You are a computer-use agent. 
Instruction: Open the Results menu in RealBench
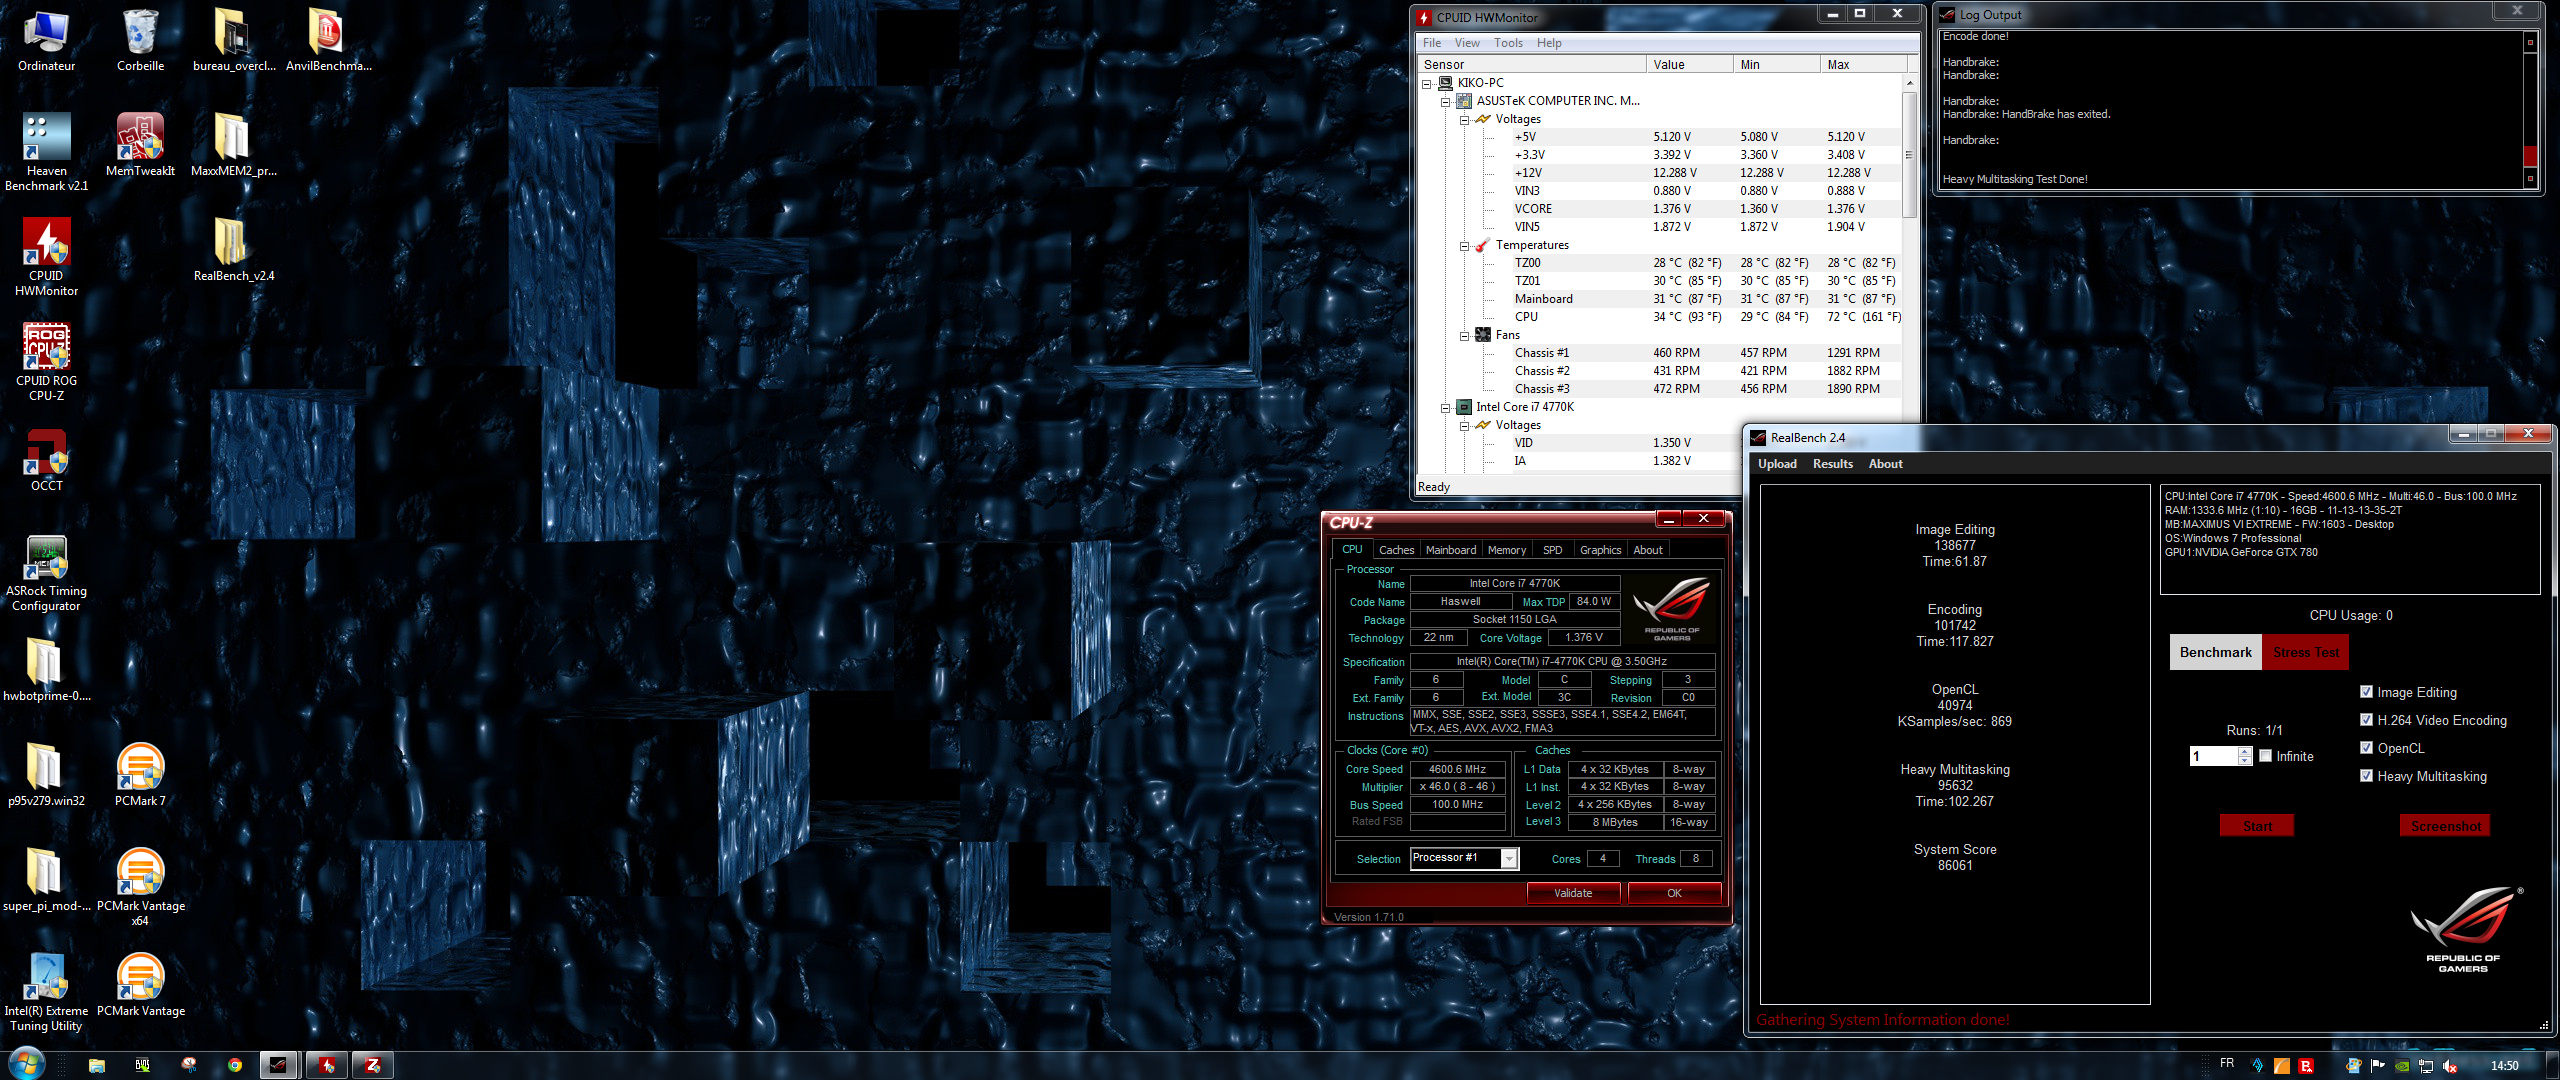(x=1832, y=464)
